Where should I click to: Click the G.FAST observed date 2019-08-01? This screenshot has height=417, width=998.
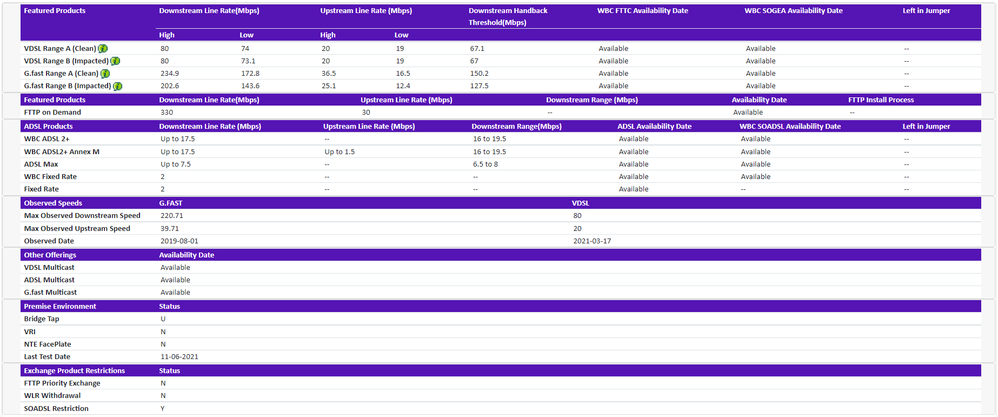point(179,241)
